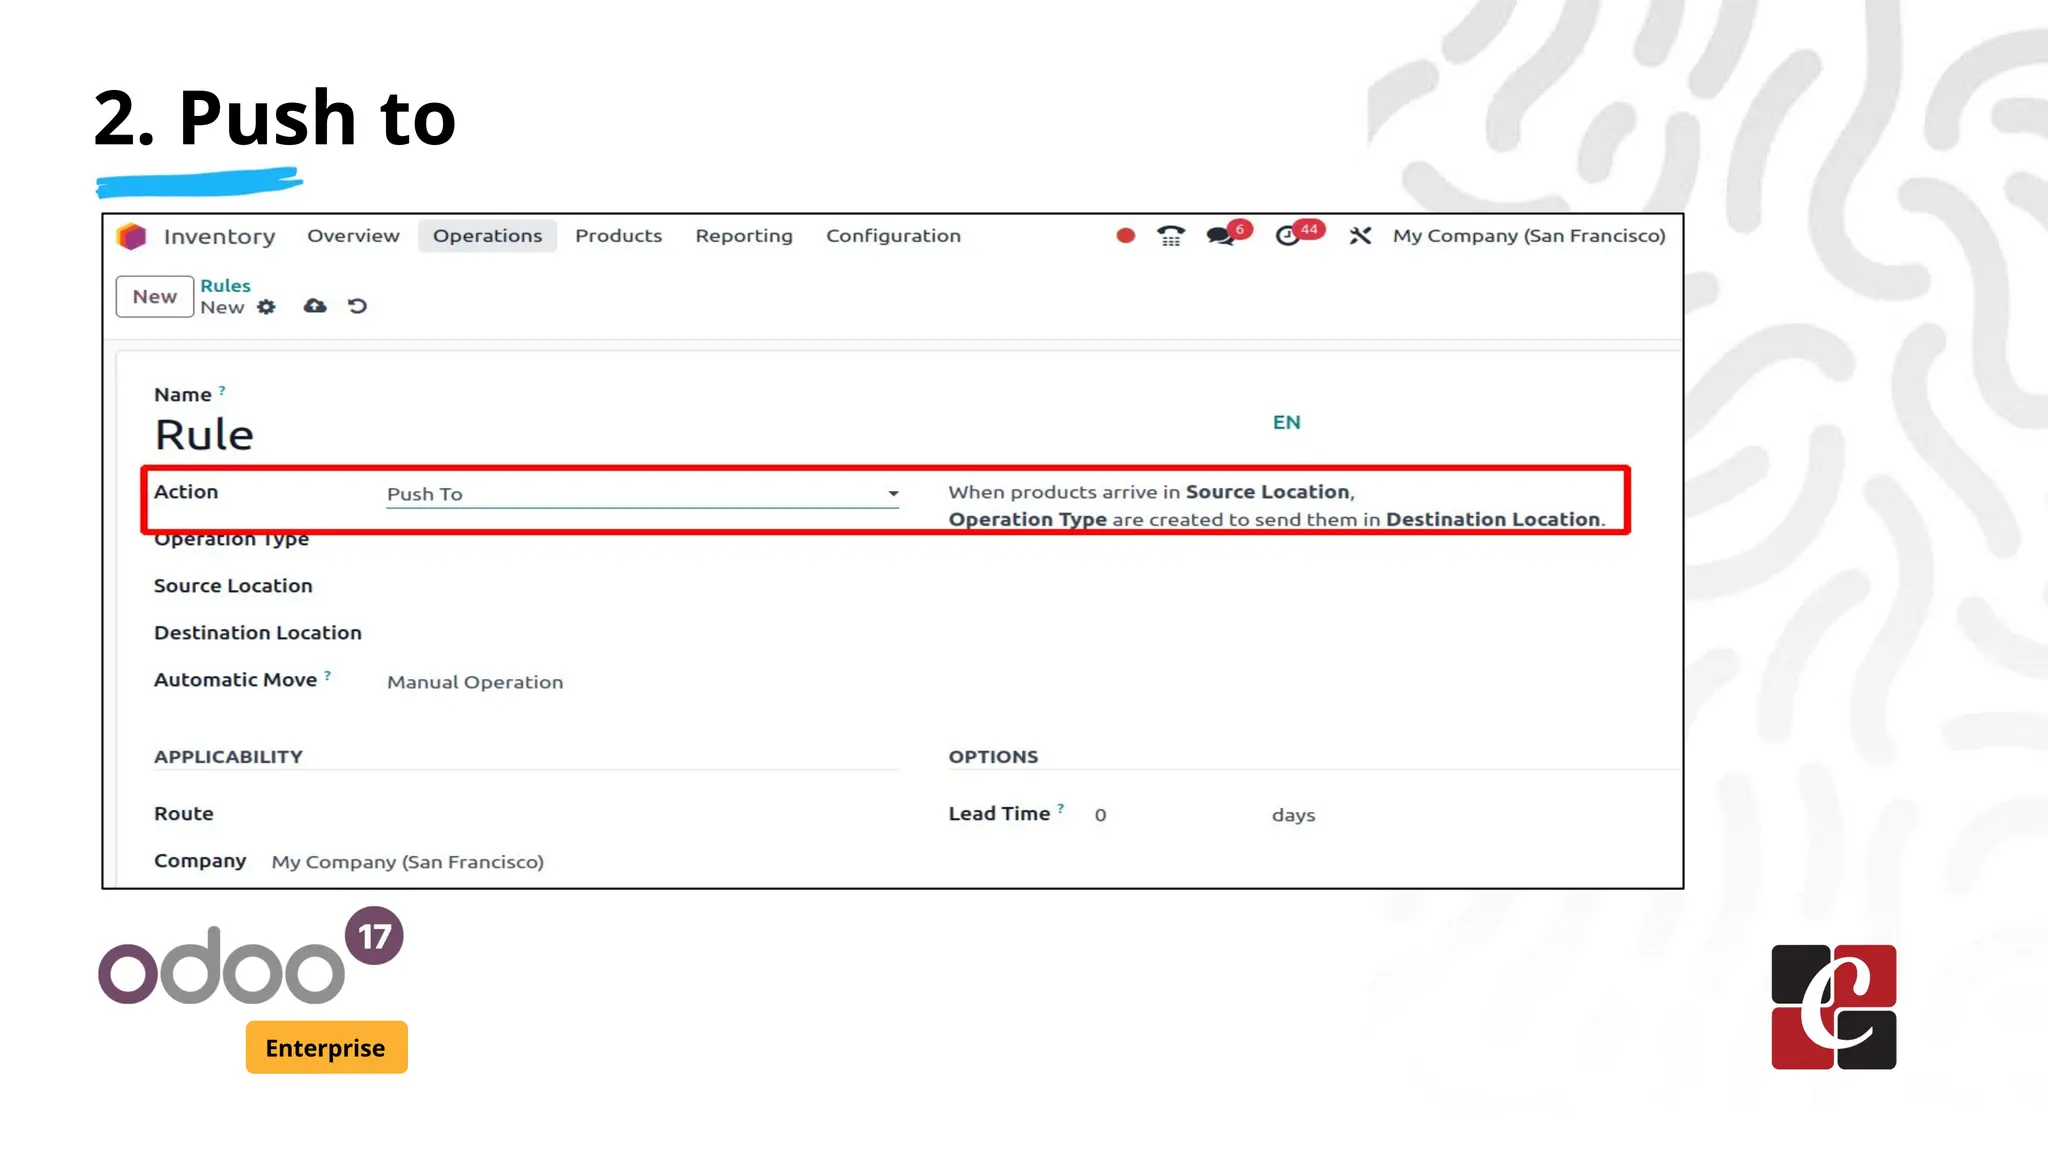Open the Configuration menu
Screen dimensions: 2048x1152
click(893, 236)
